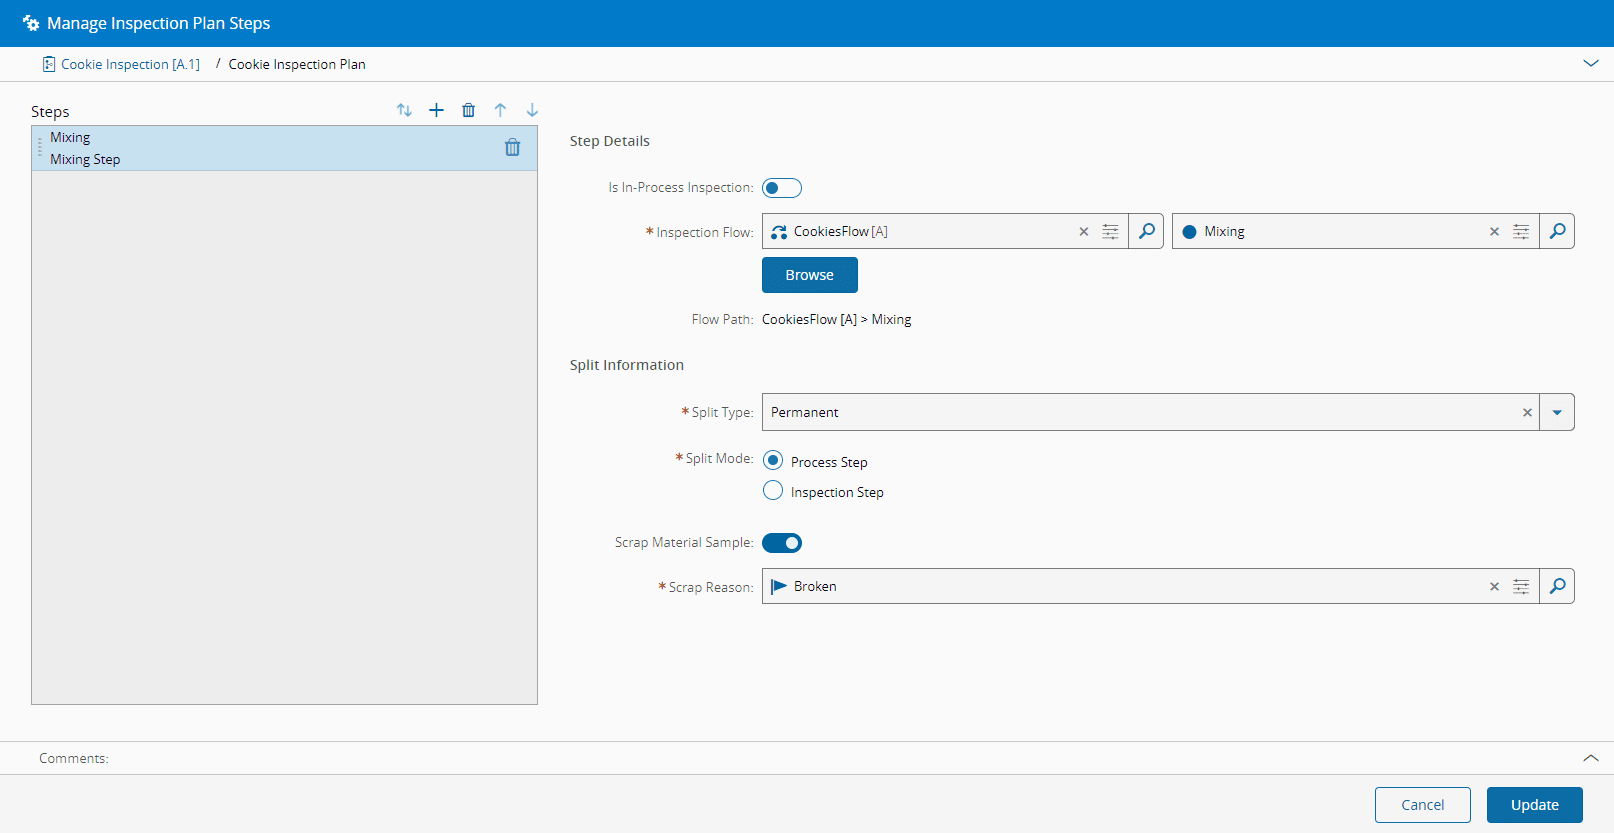1614x833 pixels.
Task: Select Inspection Step split mode
Action: click(773, 491)
